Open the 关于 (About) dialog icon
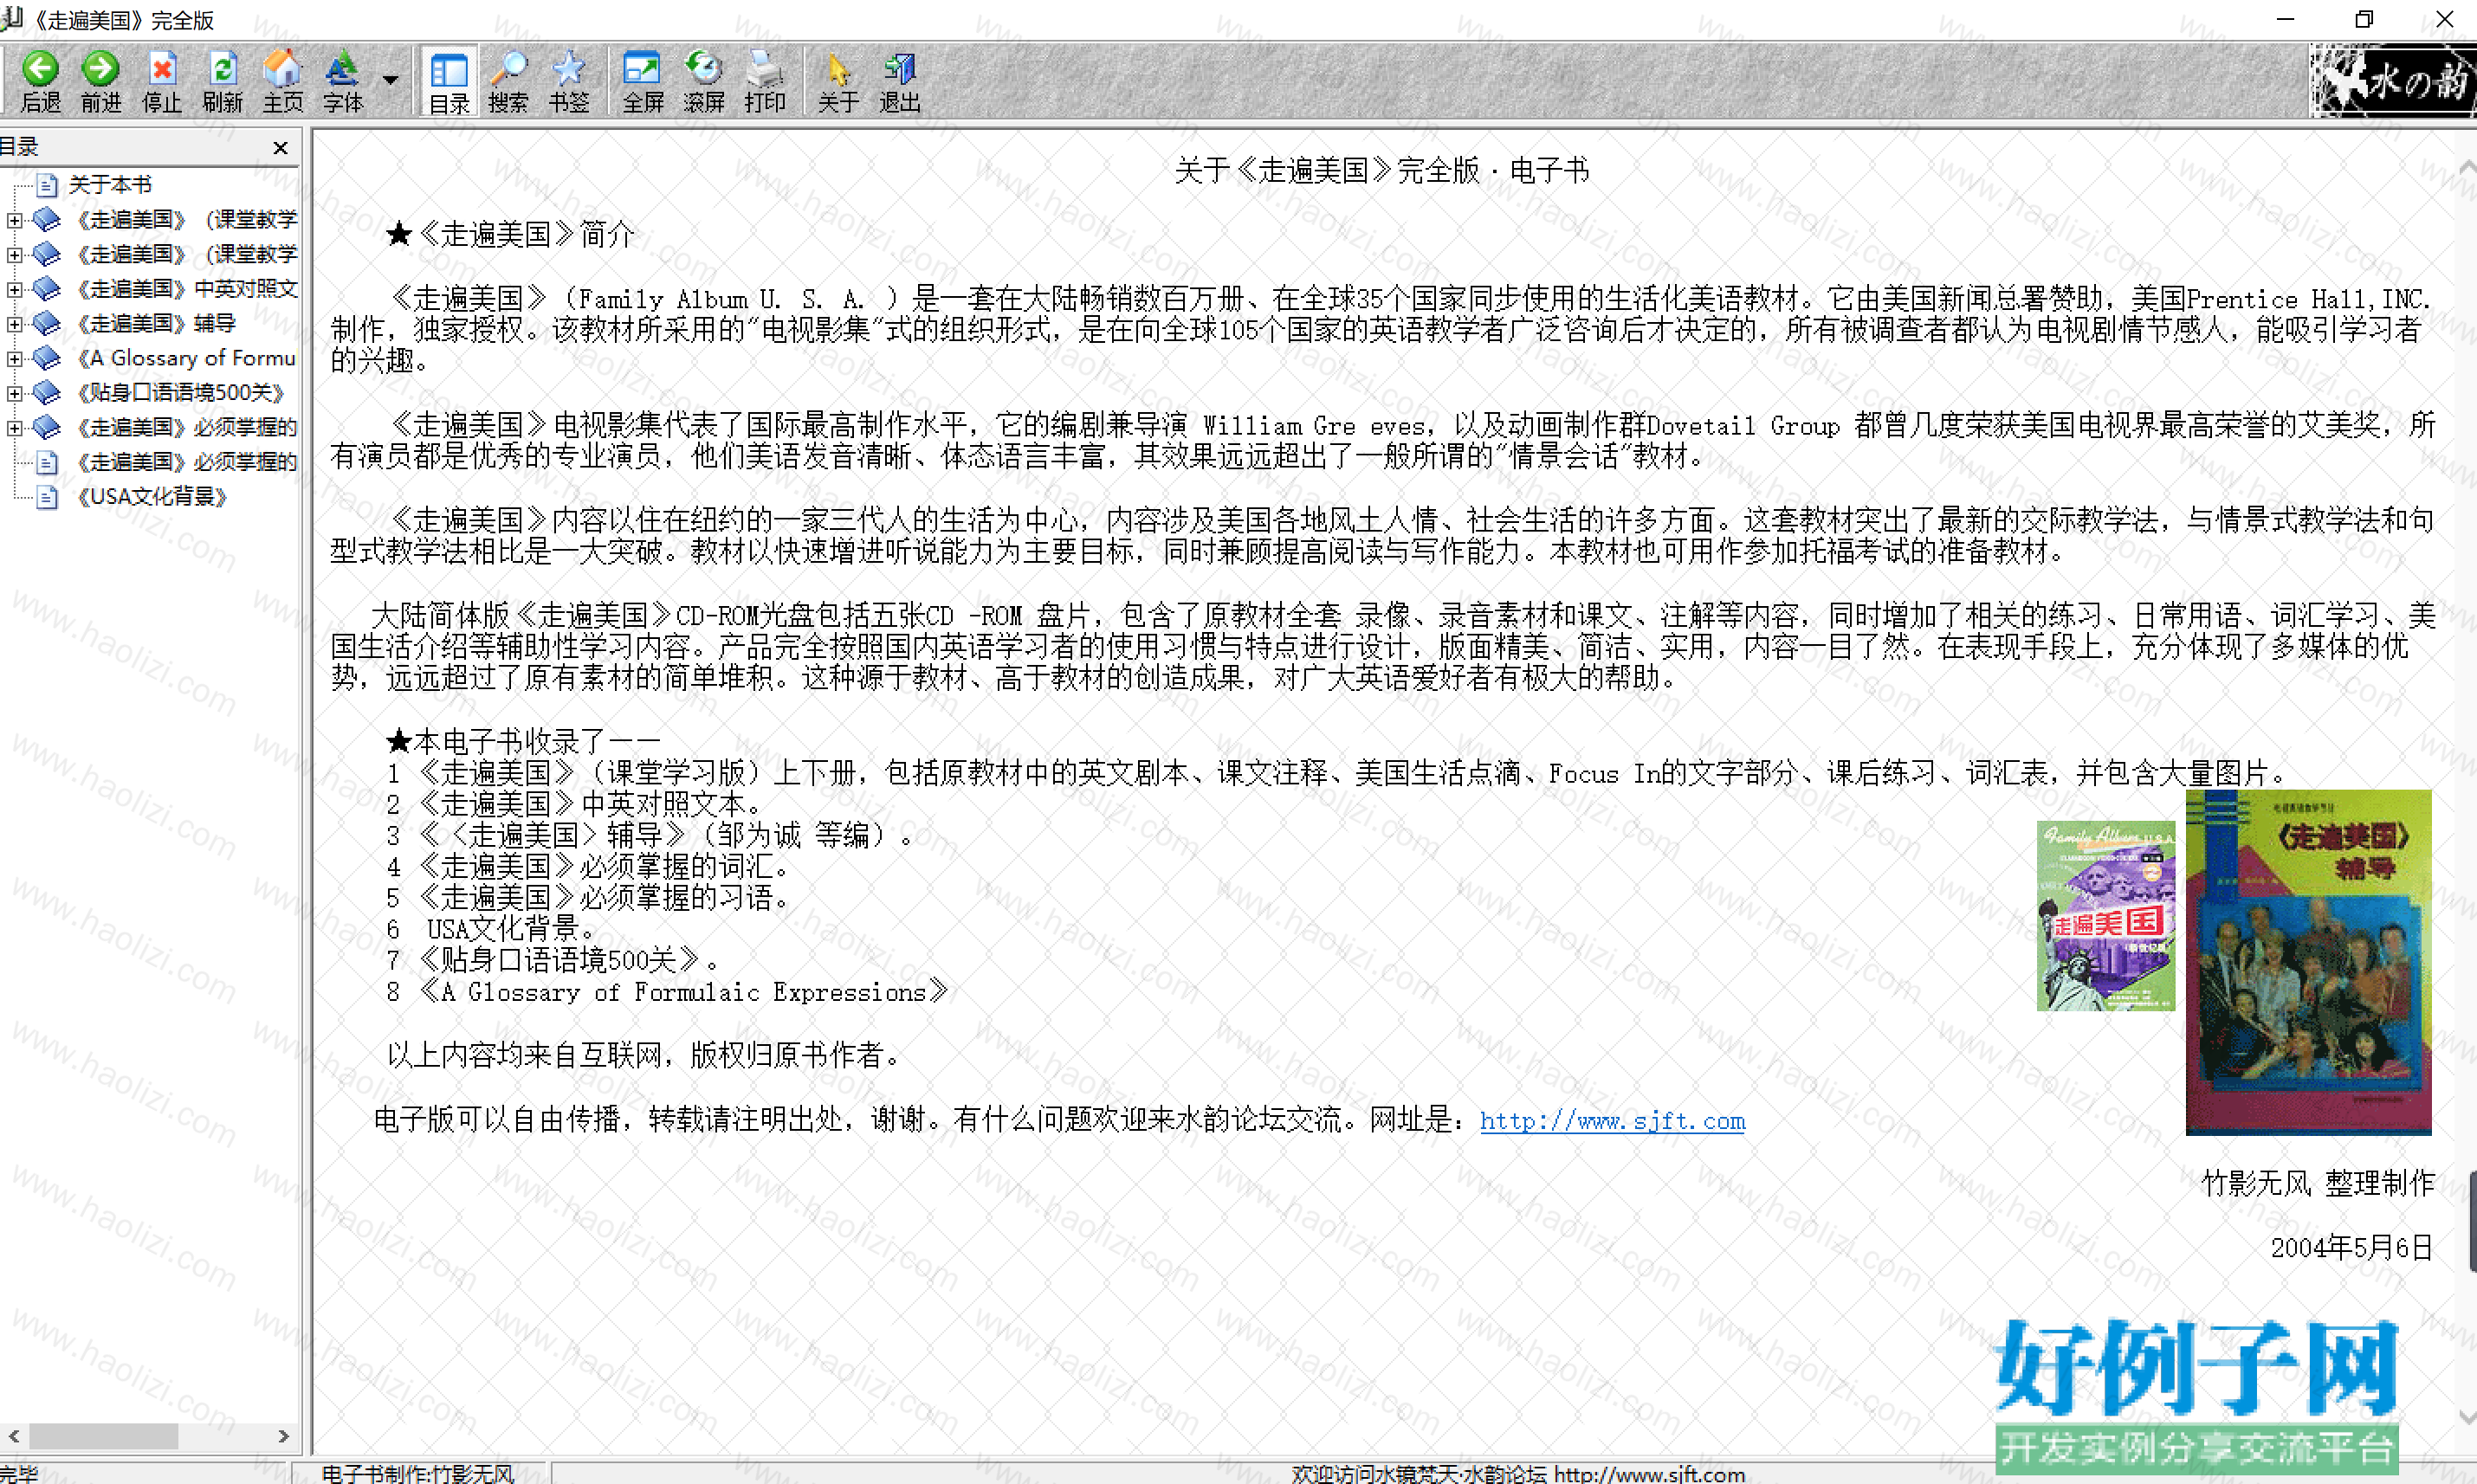The image size is (2477, 1484). (838, 81)
